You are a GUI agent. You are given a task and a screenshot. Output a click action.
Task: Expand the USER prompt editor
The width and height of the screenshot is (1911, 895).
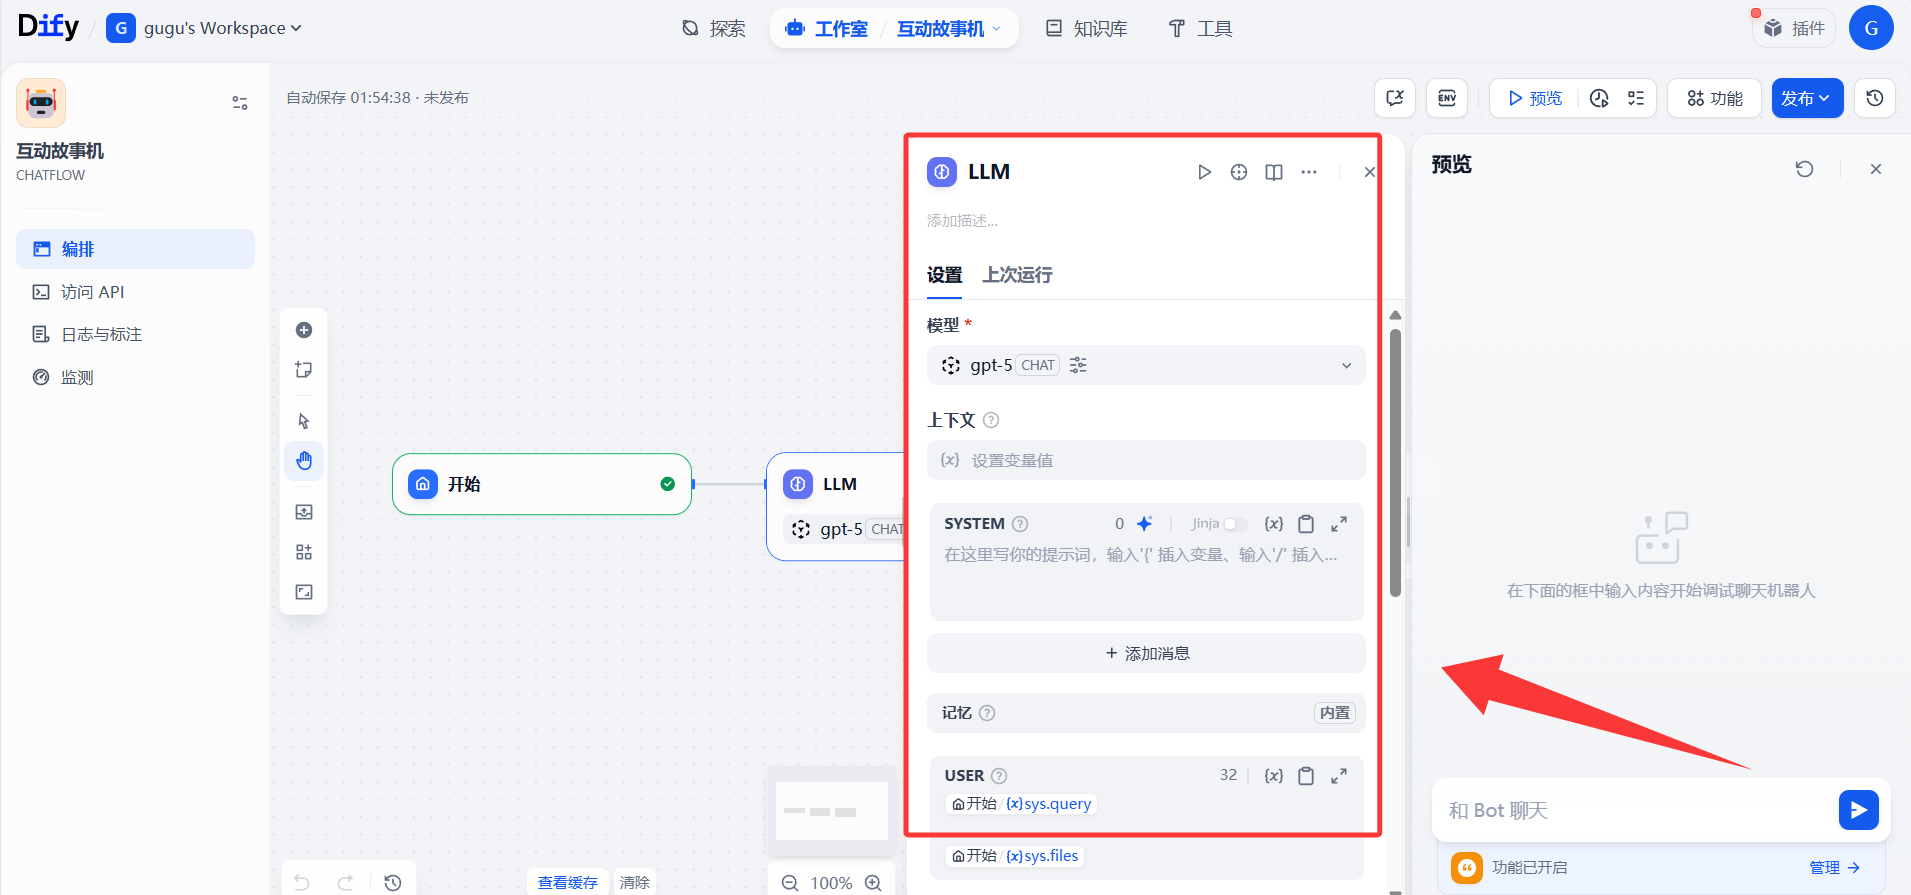click(x=1339, y=776)
